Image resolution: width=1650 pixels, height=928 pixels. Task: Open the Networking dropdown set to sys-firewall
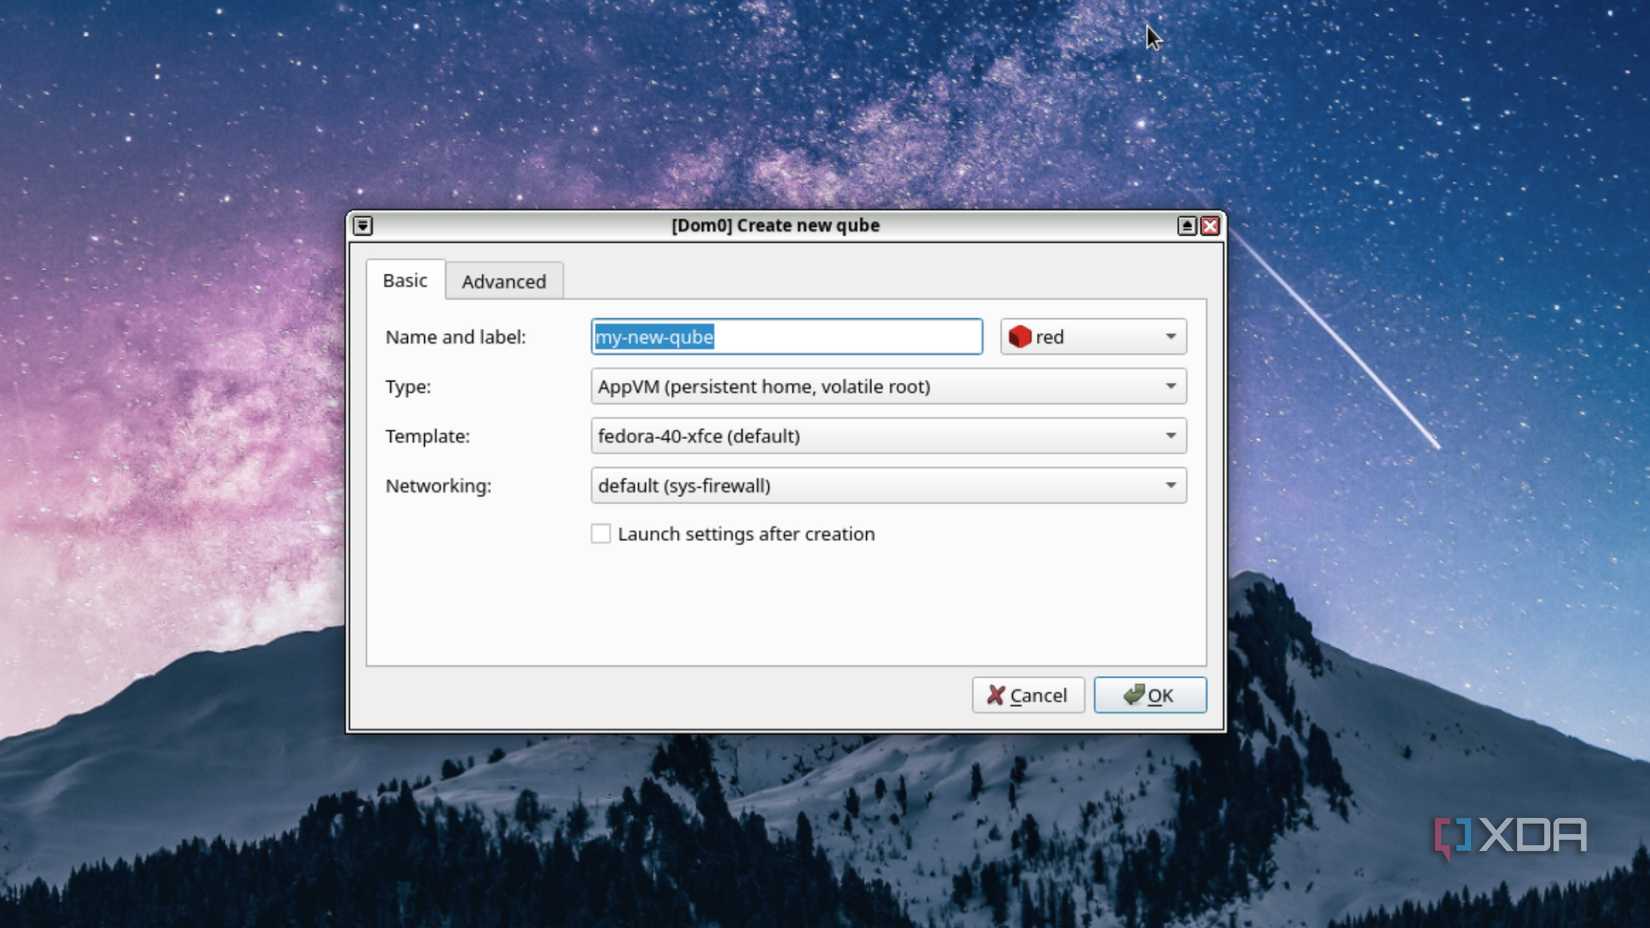[x=888, y=485]
